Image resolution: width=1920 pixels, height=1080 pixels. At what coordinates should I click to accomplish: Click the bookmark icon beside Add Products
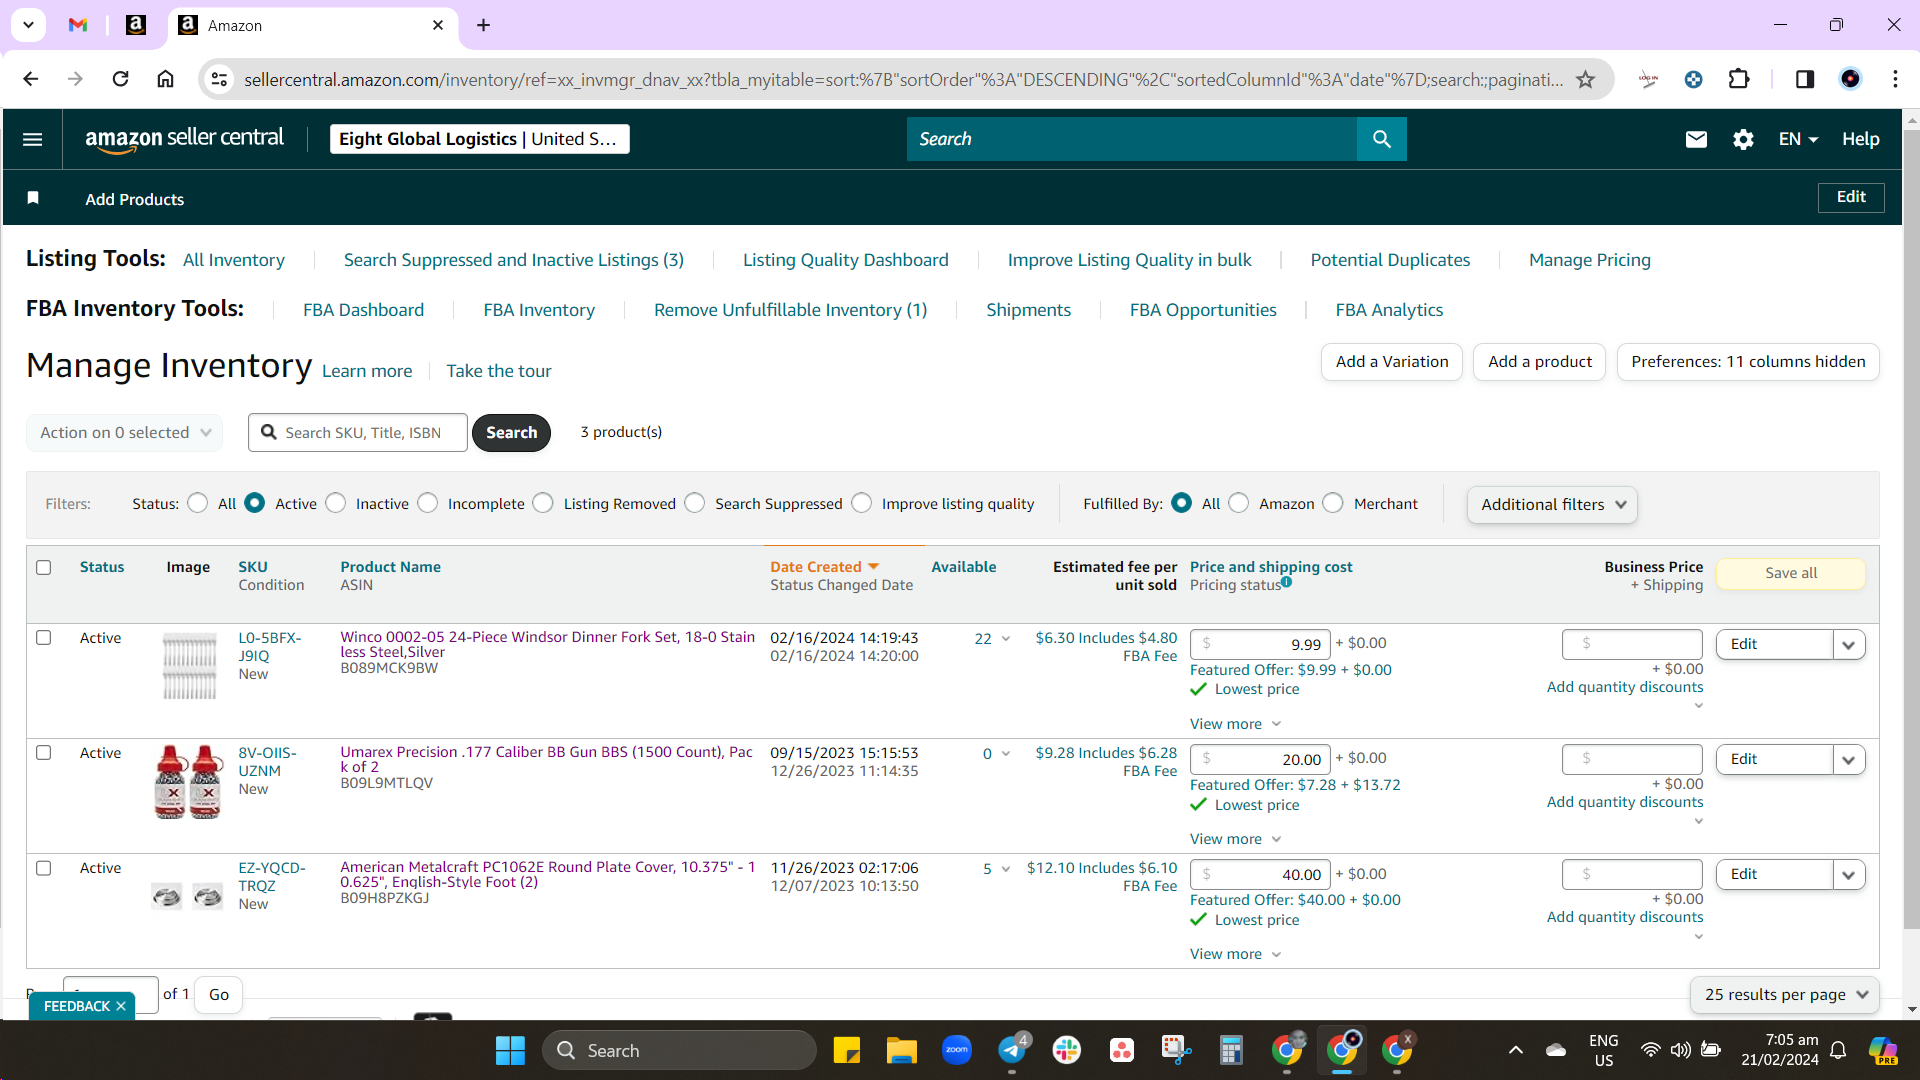33,198
